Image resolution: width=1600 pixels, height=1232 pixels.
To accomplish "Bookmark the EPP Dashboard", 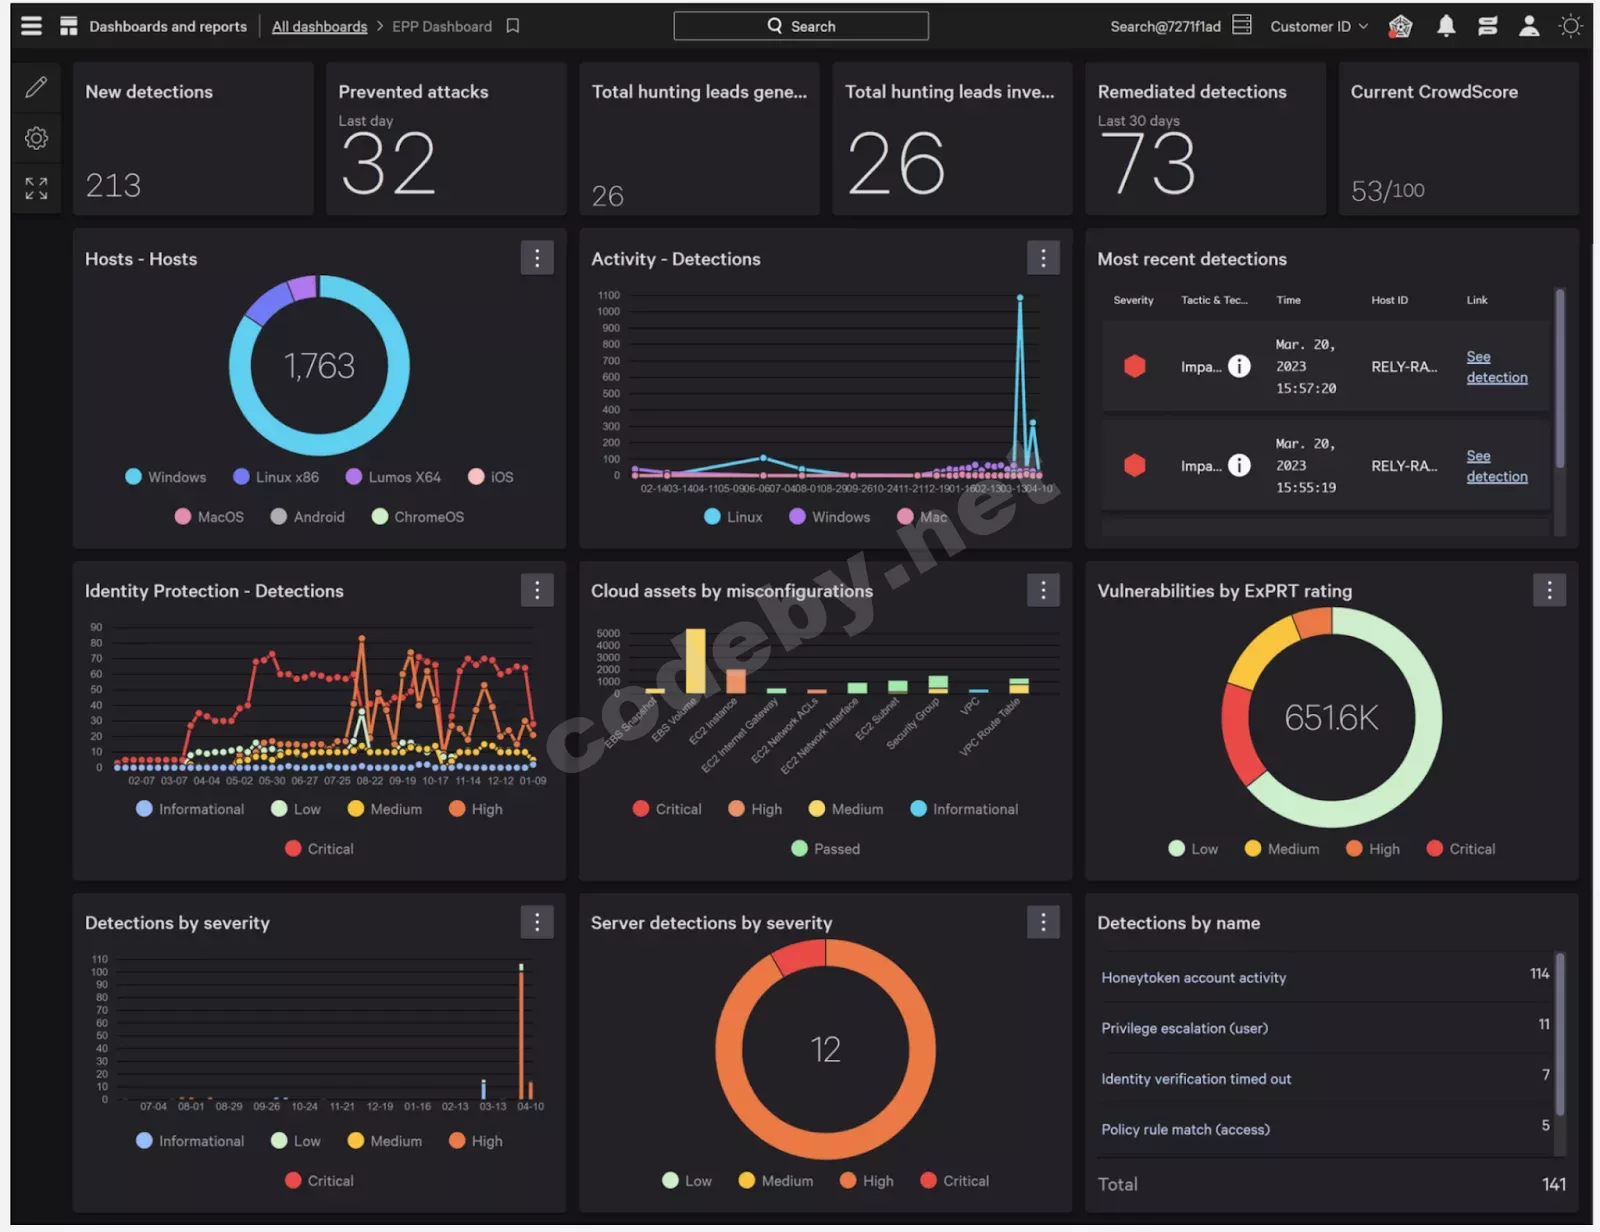I will point(513,26).
